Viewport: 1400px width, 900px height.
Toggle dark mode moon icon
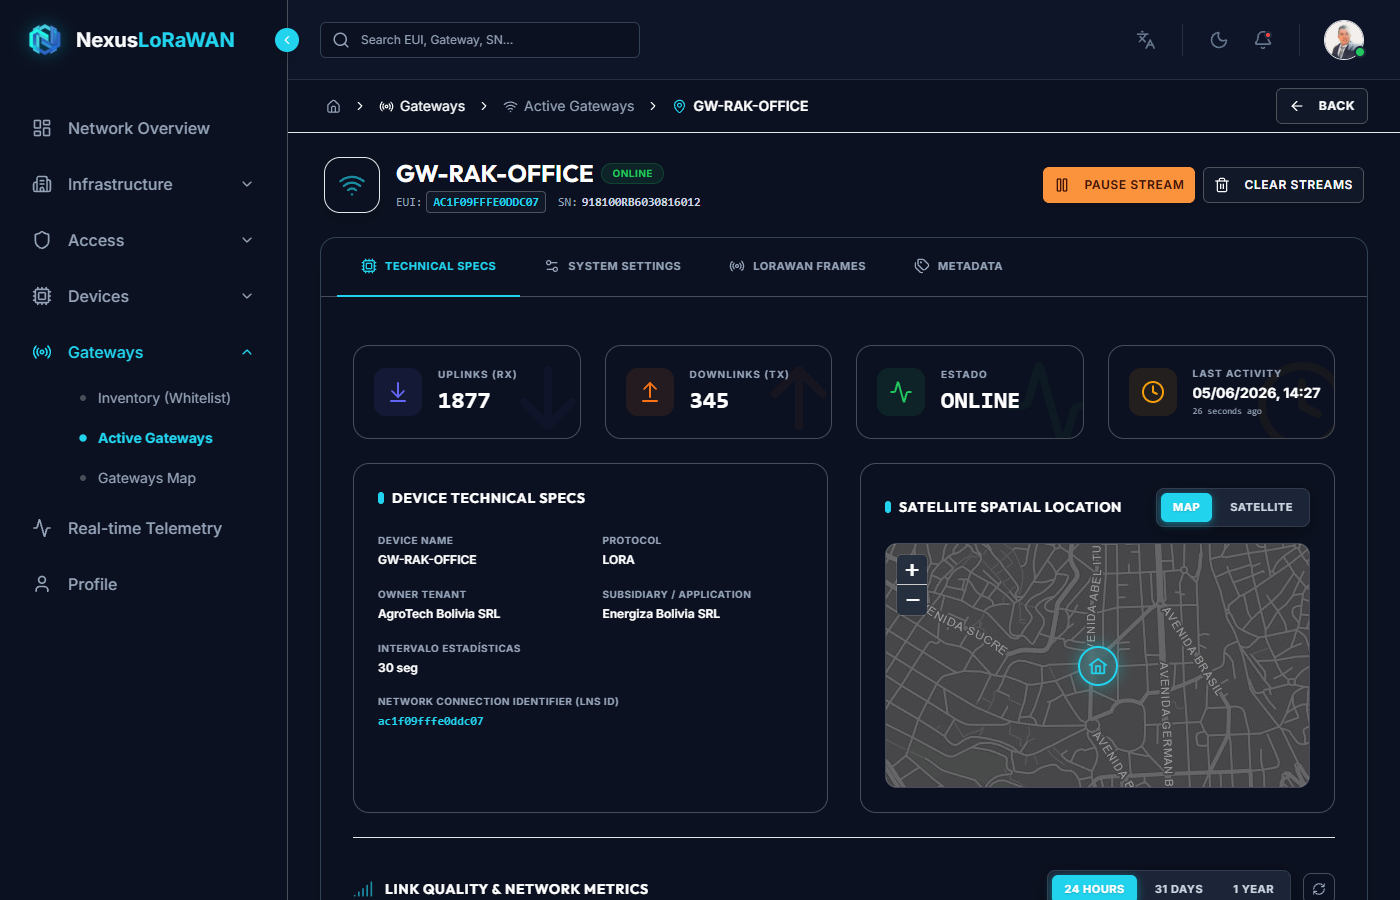[1219, 40]
